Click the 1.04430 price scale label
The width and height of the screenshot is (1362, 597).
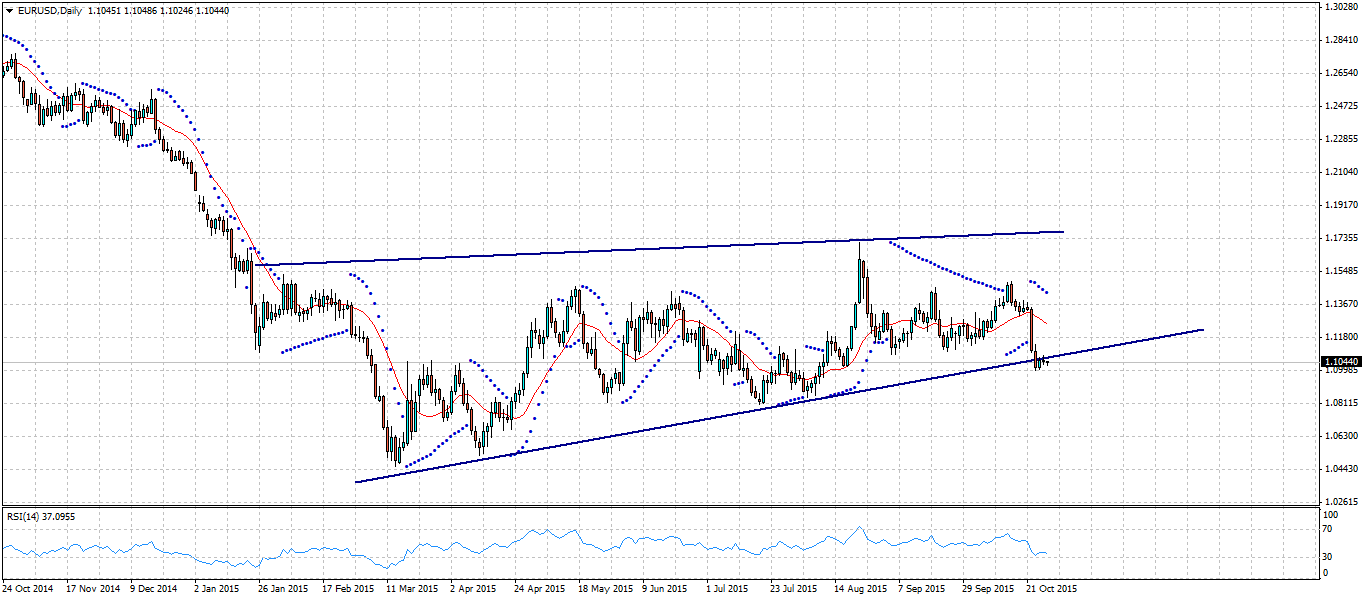[1340, 469]
